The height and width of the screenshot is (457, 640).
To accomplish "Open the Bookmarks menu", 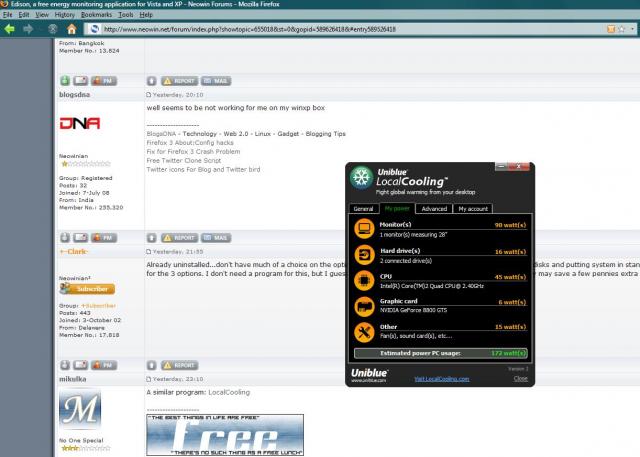I will [x=96, y=15].
